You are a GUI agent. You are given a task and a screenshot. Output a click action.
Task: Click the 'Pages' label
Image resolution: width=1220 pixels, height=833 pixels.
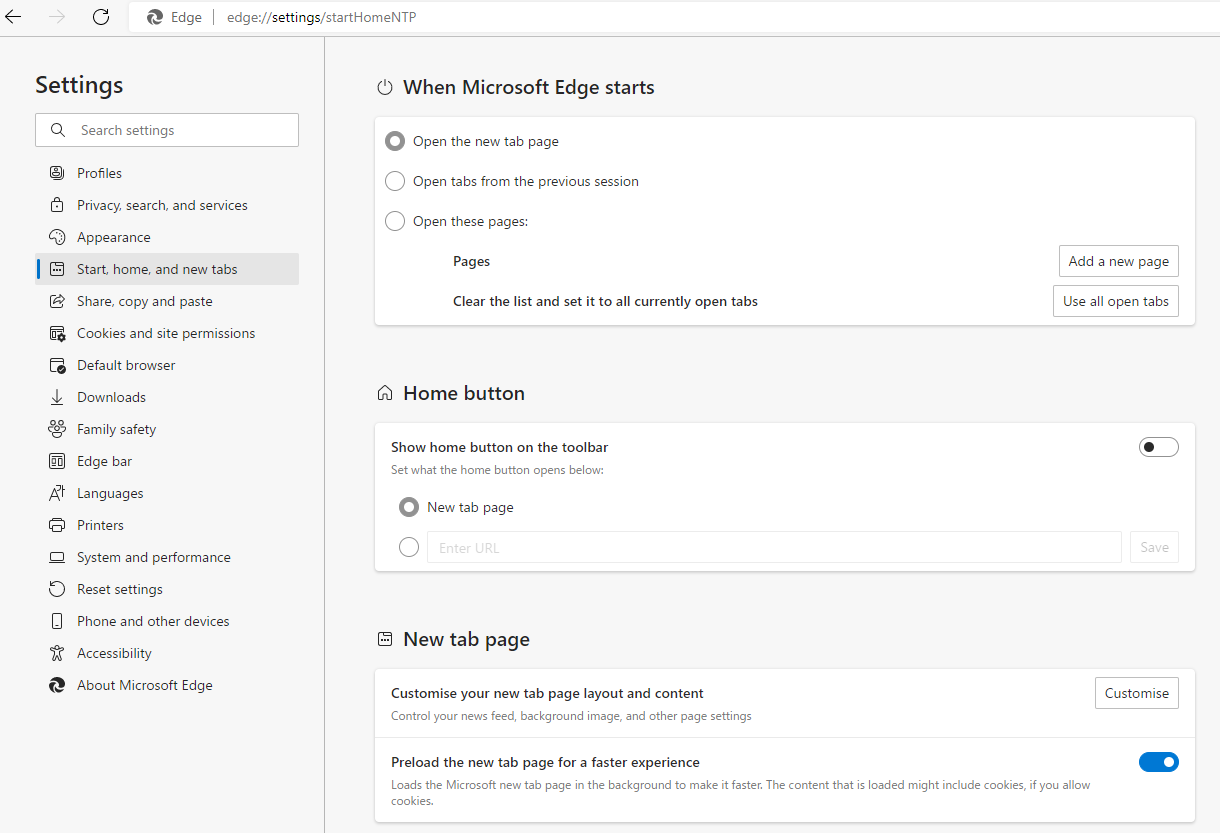471,261
